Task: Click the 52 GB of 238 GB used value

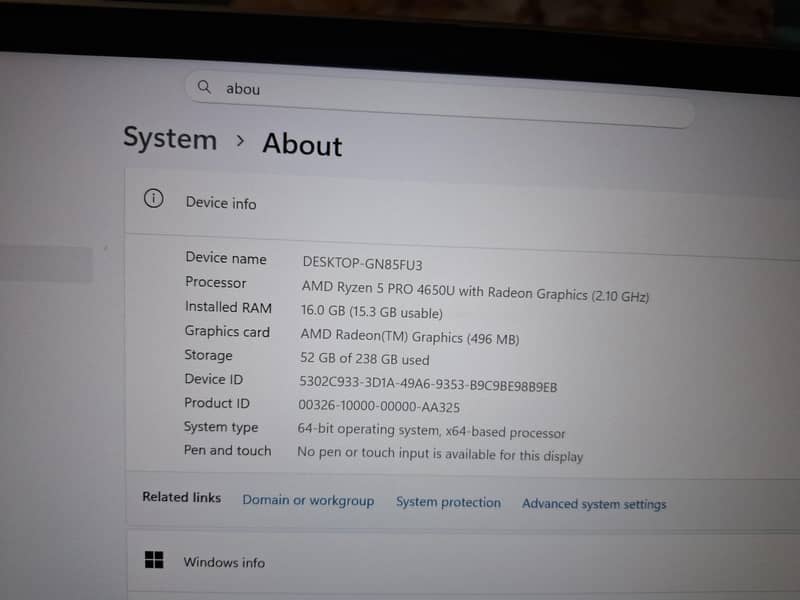Action: [x=364, y=359]
